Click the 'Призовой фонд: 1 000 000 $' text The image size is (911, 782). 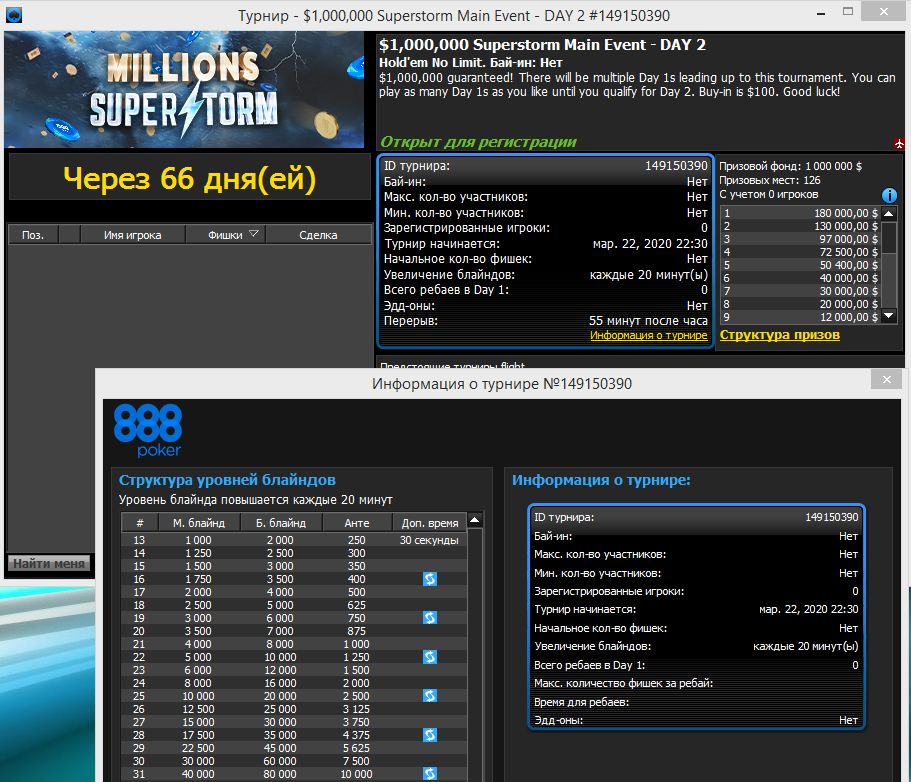791,166
